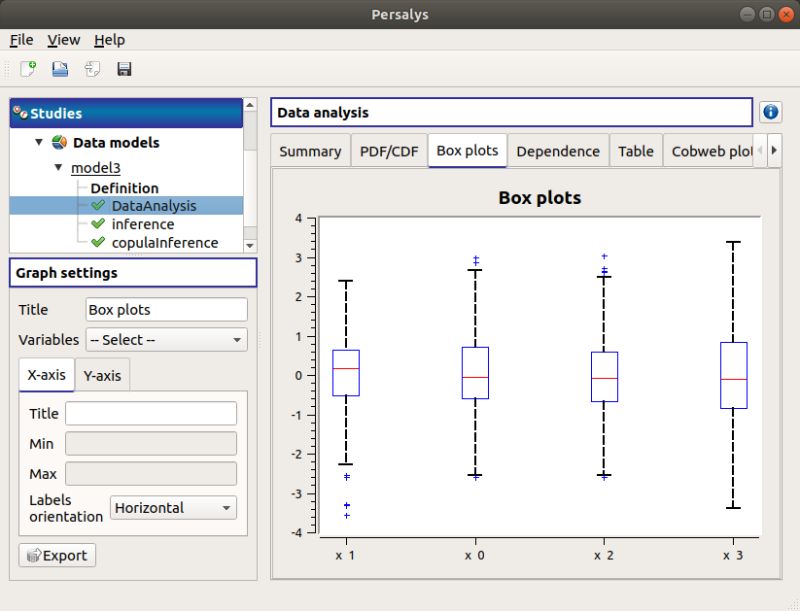This screenshot has width=800, height=611.
Task: Click the Export icon below Graph settings
Action: pos(56,555)
